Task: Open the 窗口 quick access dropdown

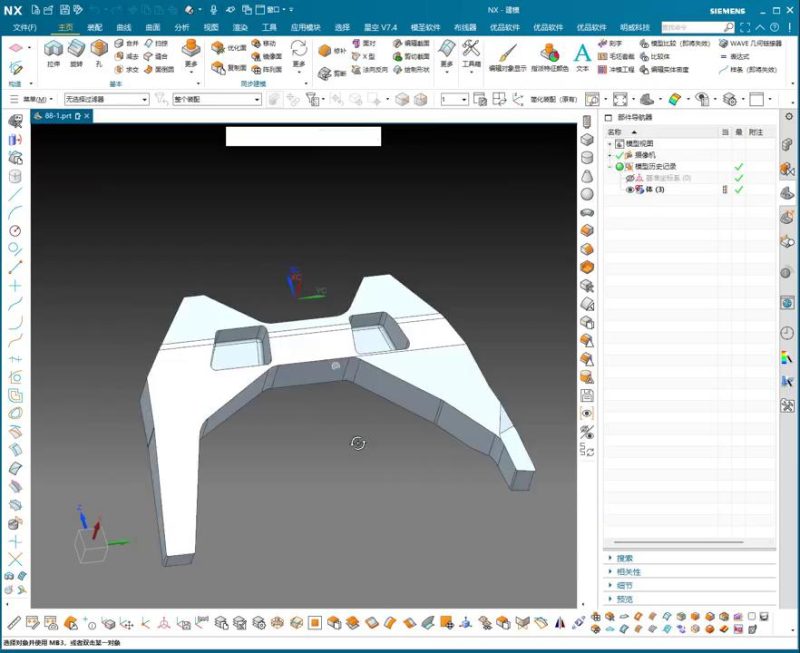Action: (270, 9)
